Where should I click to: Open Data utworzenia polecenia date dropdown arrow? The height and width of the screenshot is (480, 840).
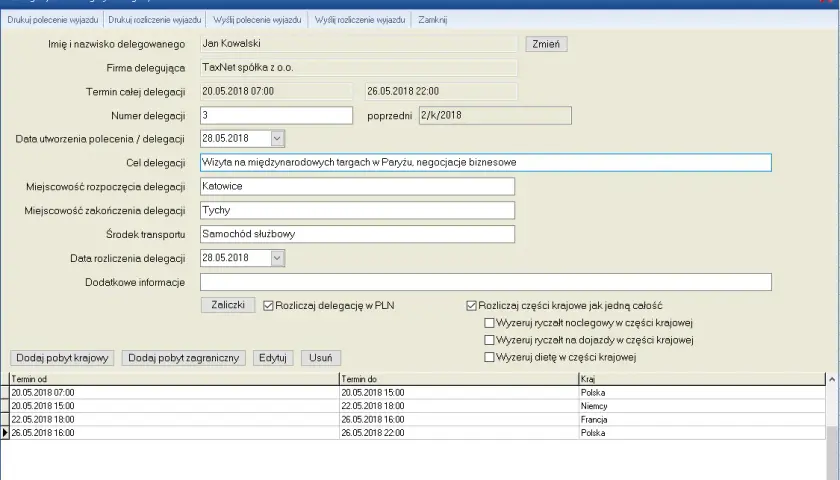(x=277, y=138)
